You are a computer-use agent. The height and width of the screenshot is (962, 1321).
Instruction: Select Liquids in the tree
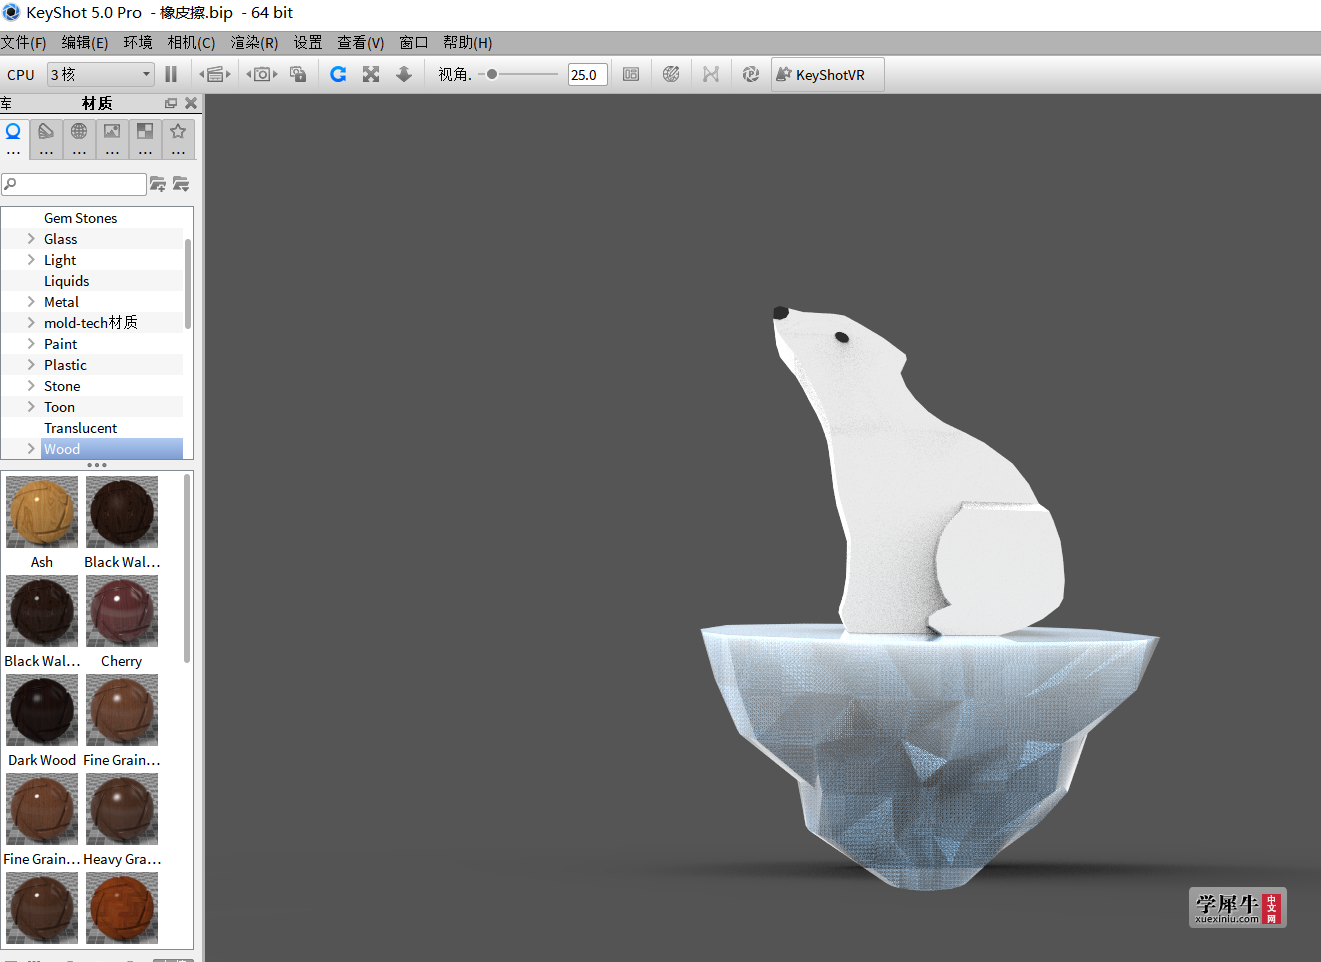click(66, 281)
